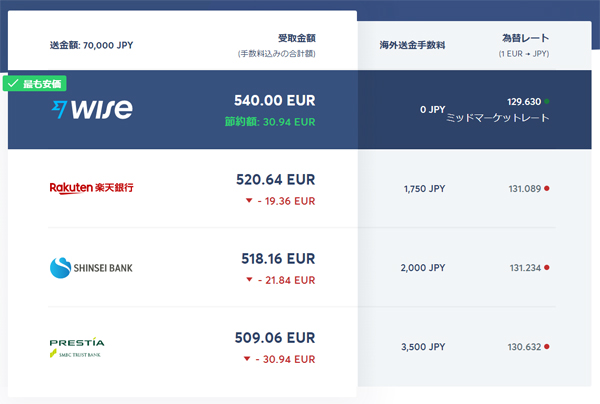
Task: Click the 海外送金手数料 column header
Action: 412,45
